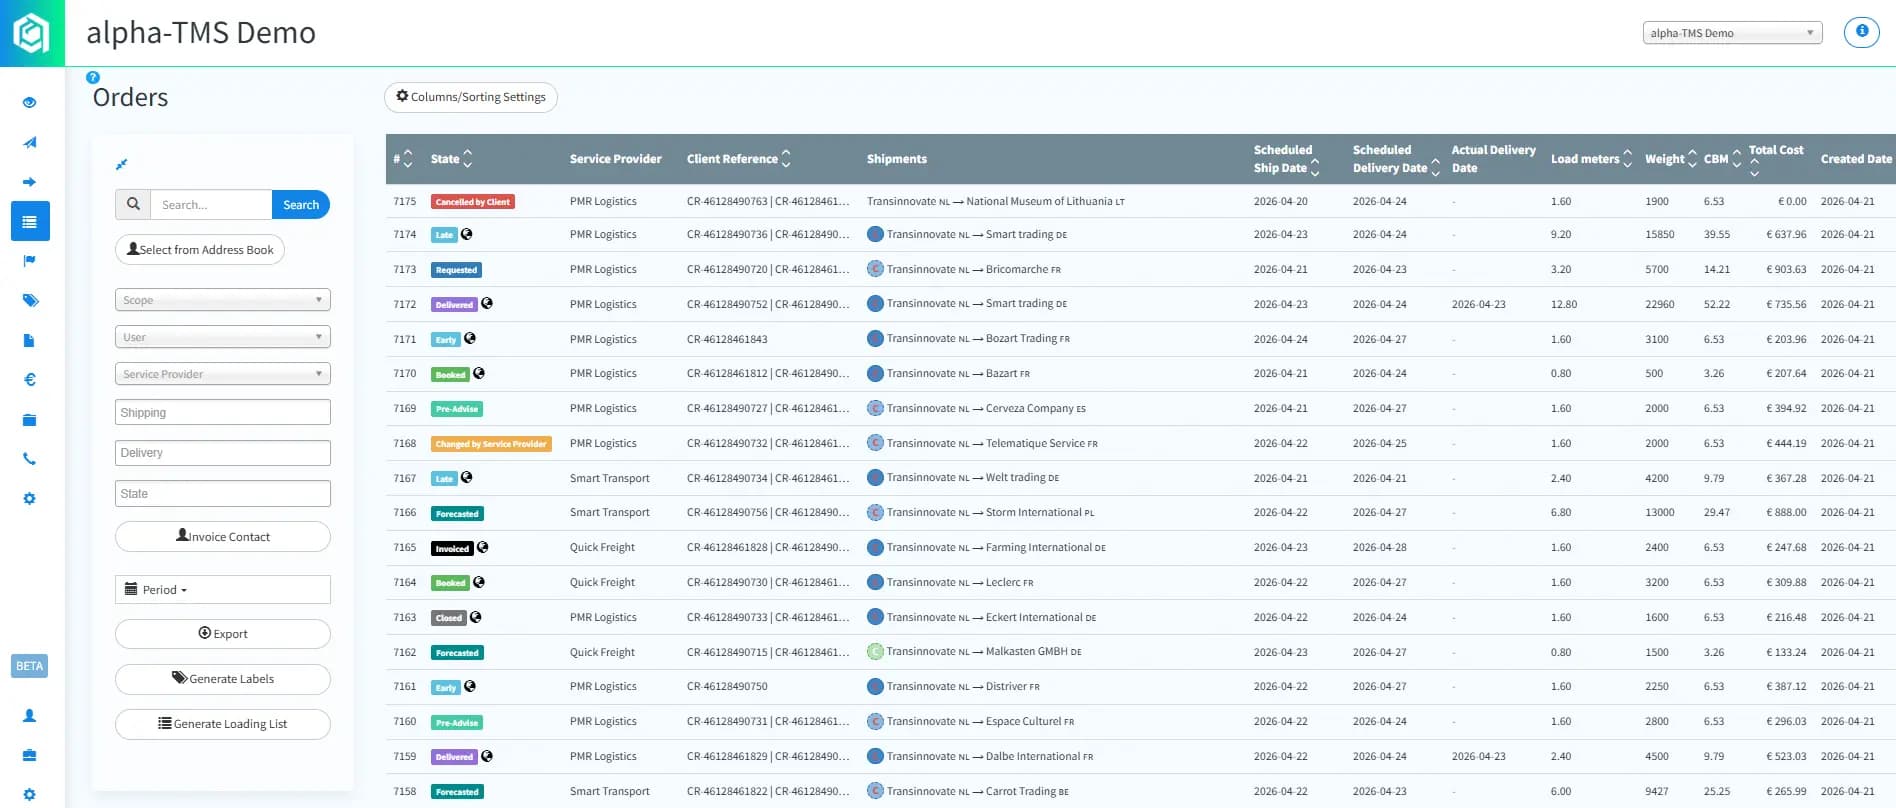Click the Changed by Service Provider badge

491,444
